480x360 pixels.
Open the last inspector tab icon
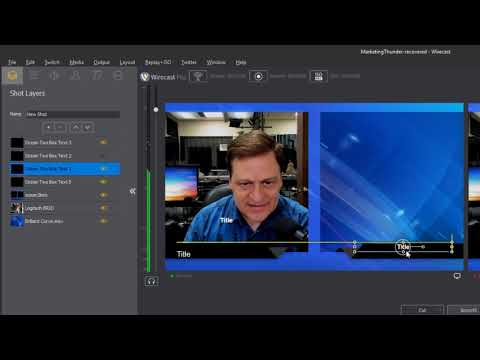[x=117, y=75]
